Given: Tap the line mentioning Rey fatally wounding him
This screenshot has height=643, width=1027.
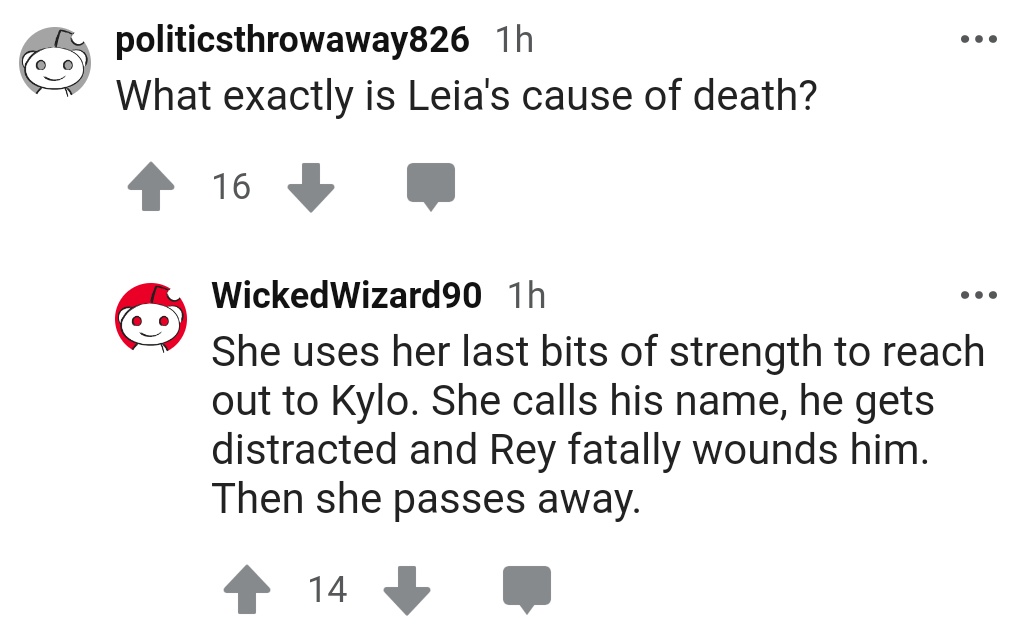Looking at the screenshot, I should point(570,450).
